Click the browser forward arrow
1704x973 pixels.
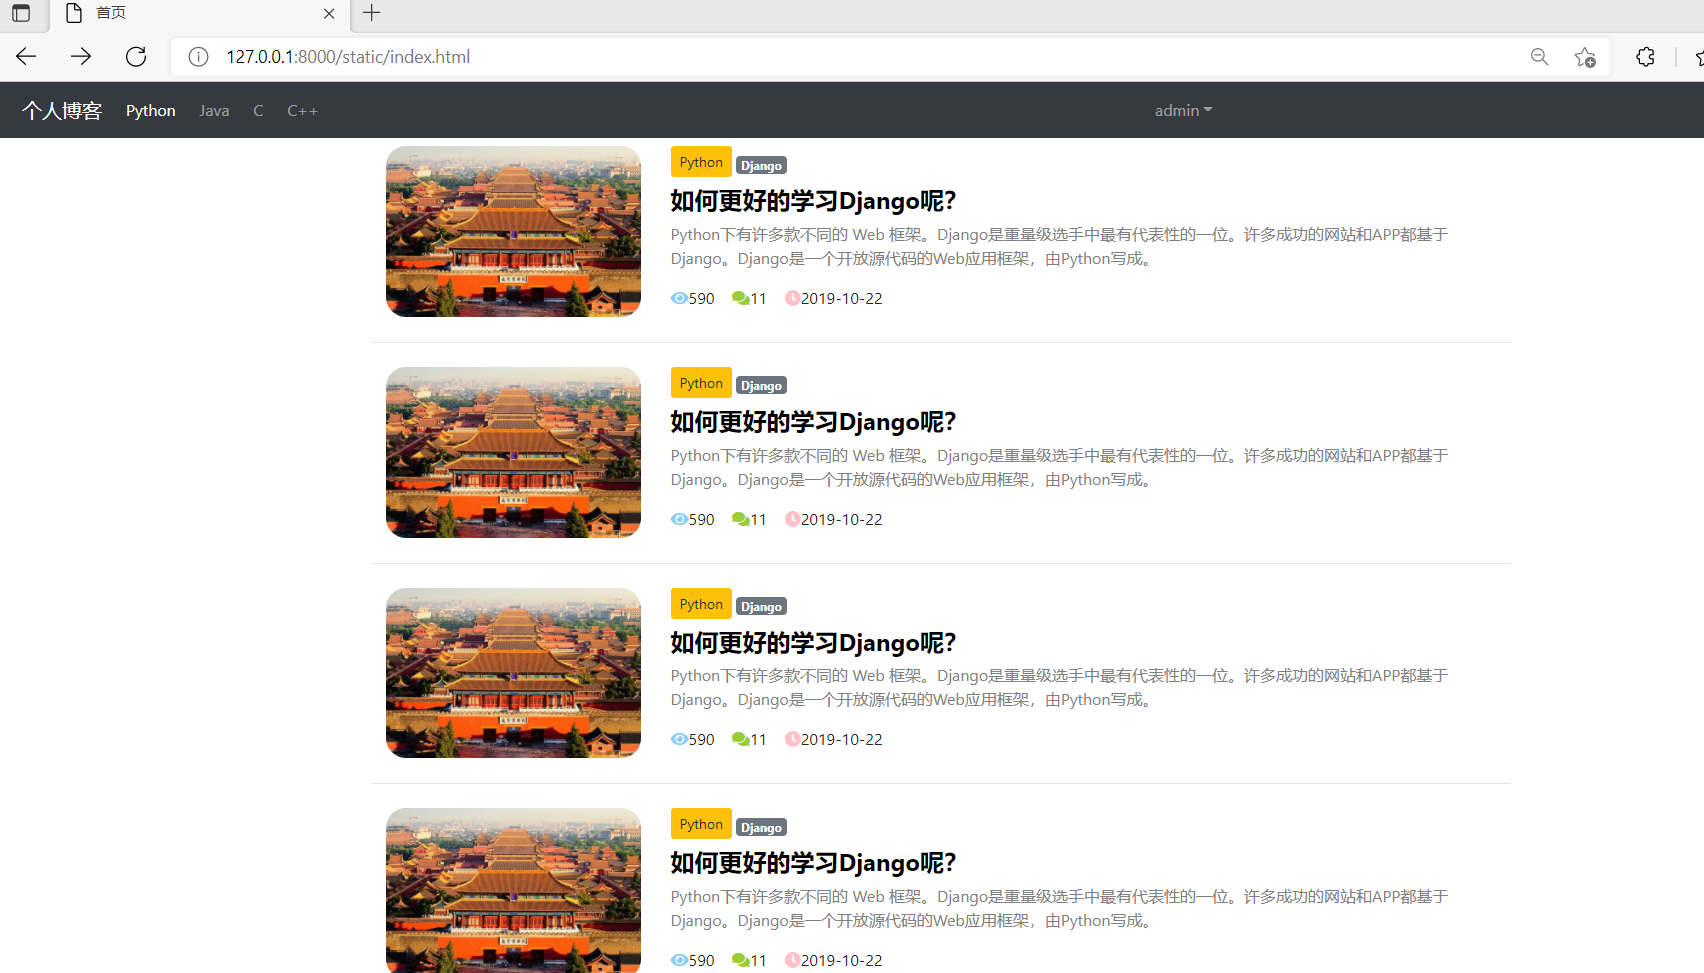(81, 57)
